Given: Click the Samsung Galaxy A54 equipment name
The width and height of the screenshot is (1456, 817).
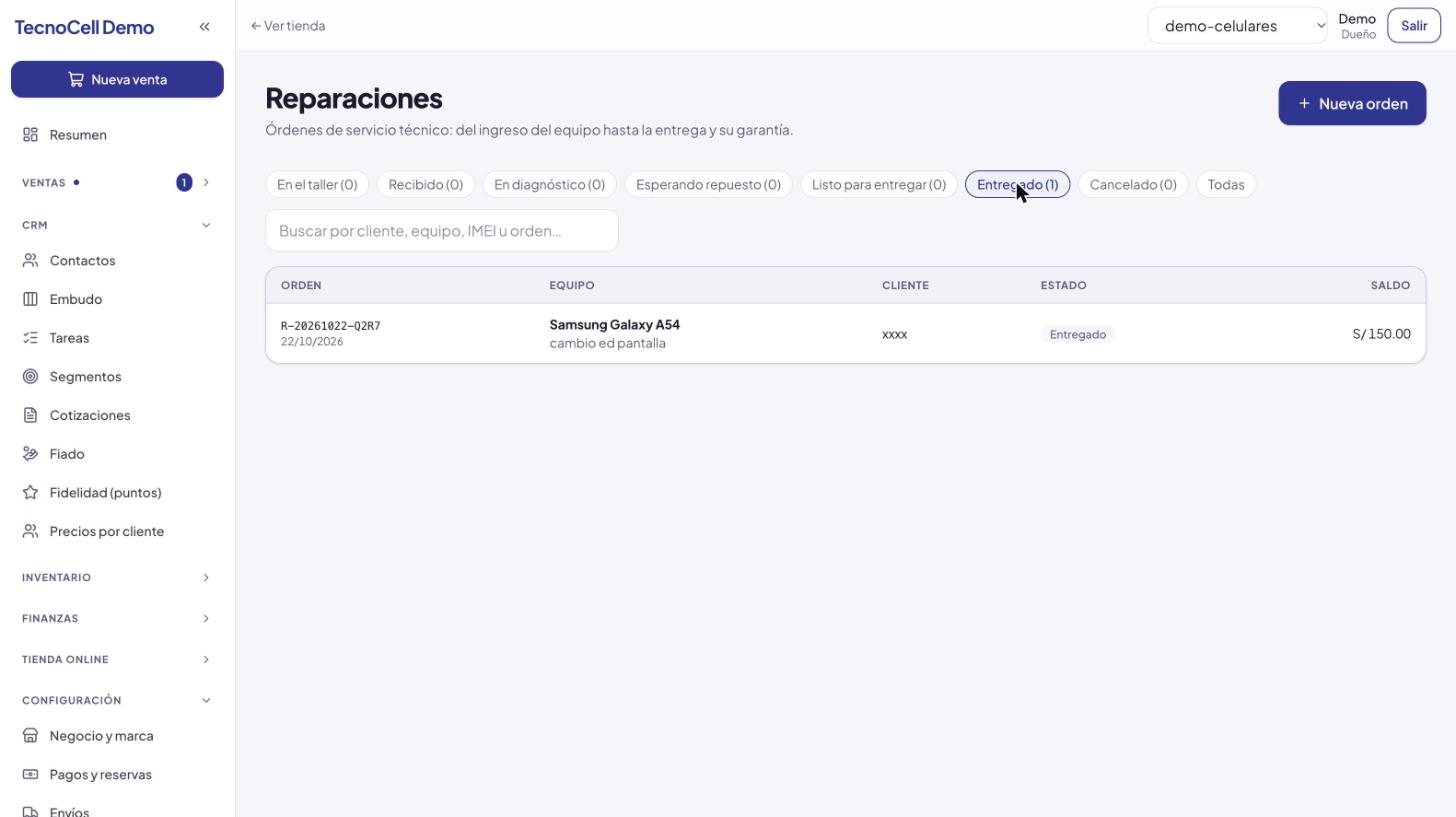Looking at the screenshot, I should (x=614, y=325).
